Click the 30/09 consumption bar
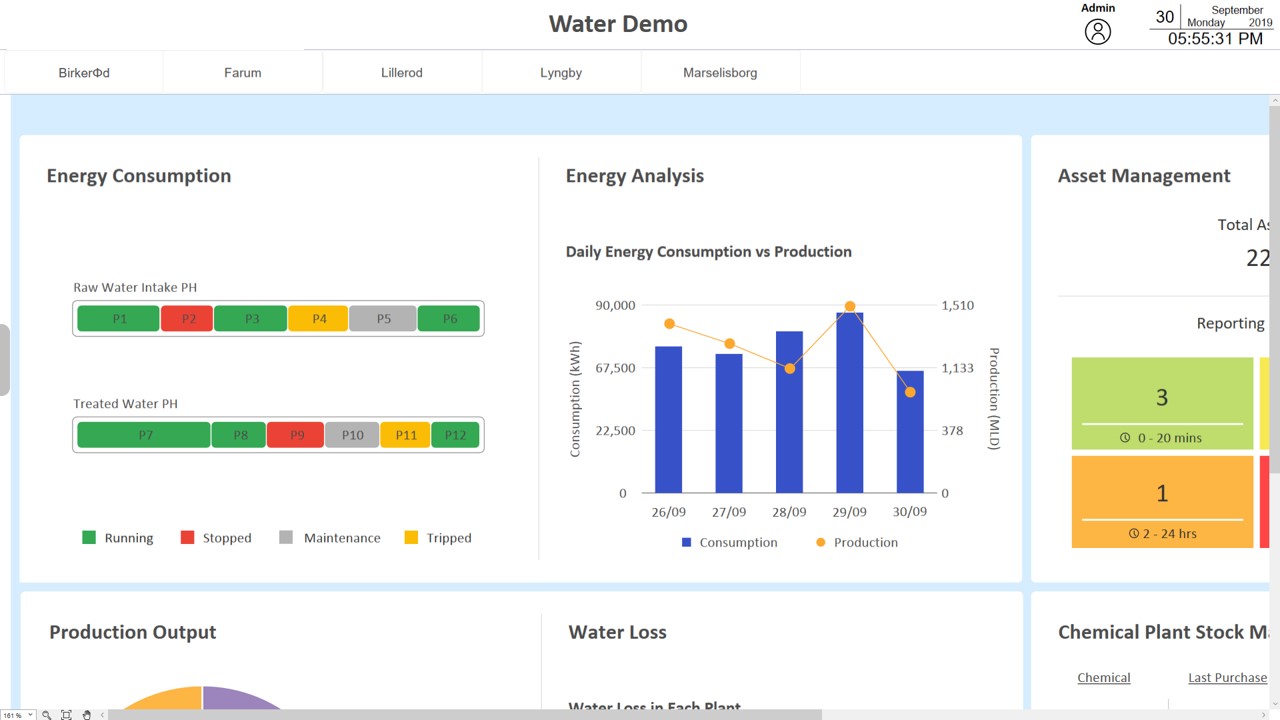 pos(910,432)
